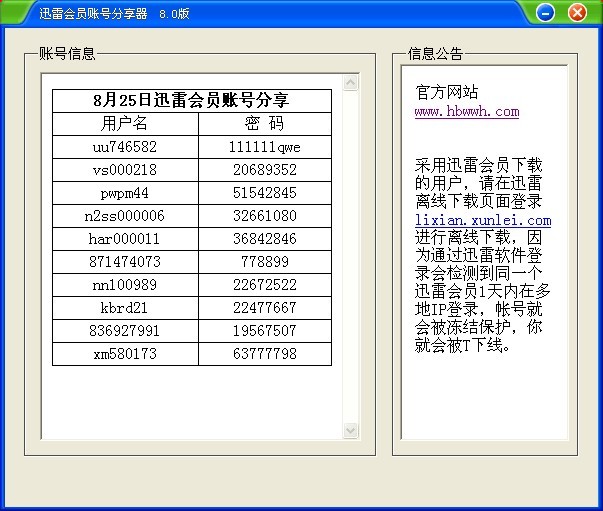The height and width of the screenshot is (511, 603).
Task: Select password 22477667 cell
Action: click(265, 308)
